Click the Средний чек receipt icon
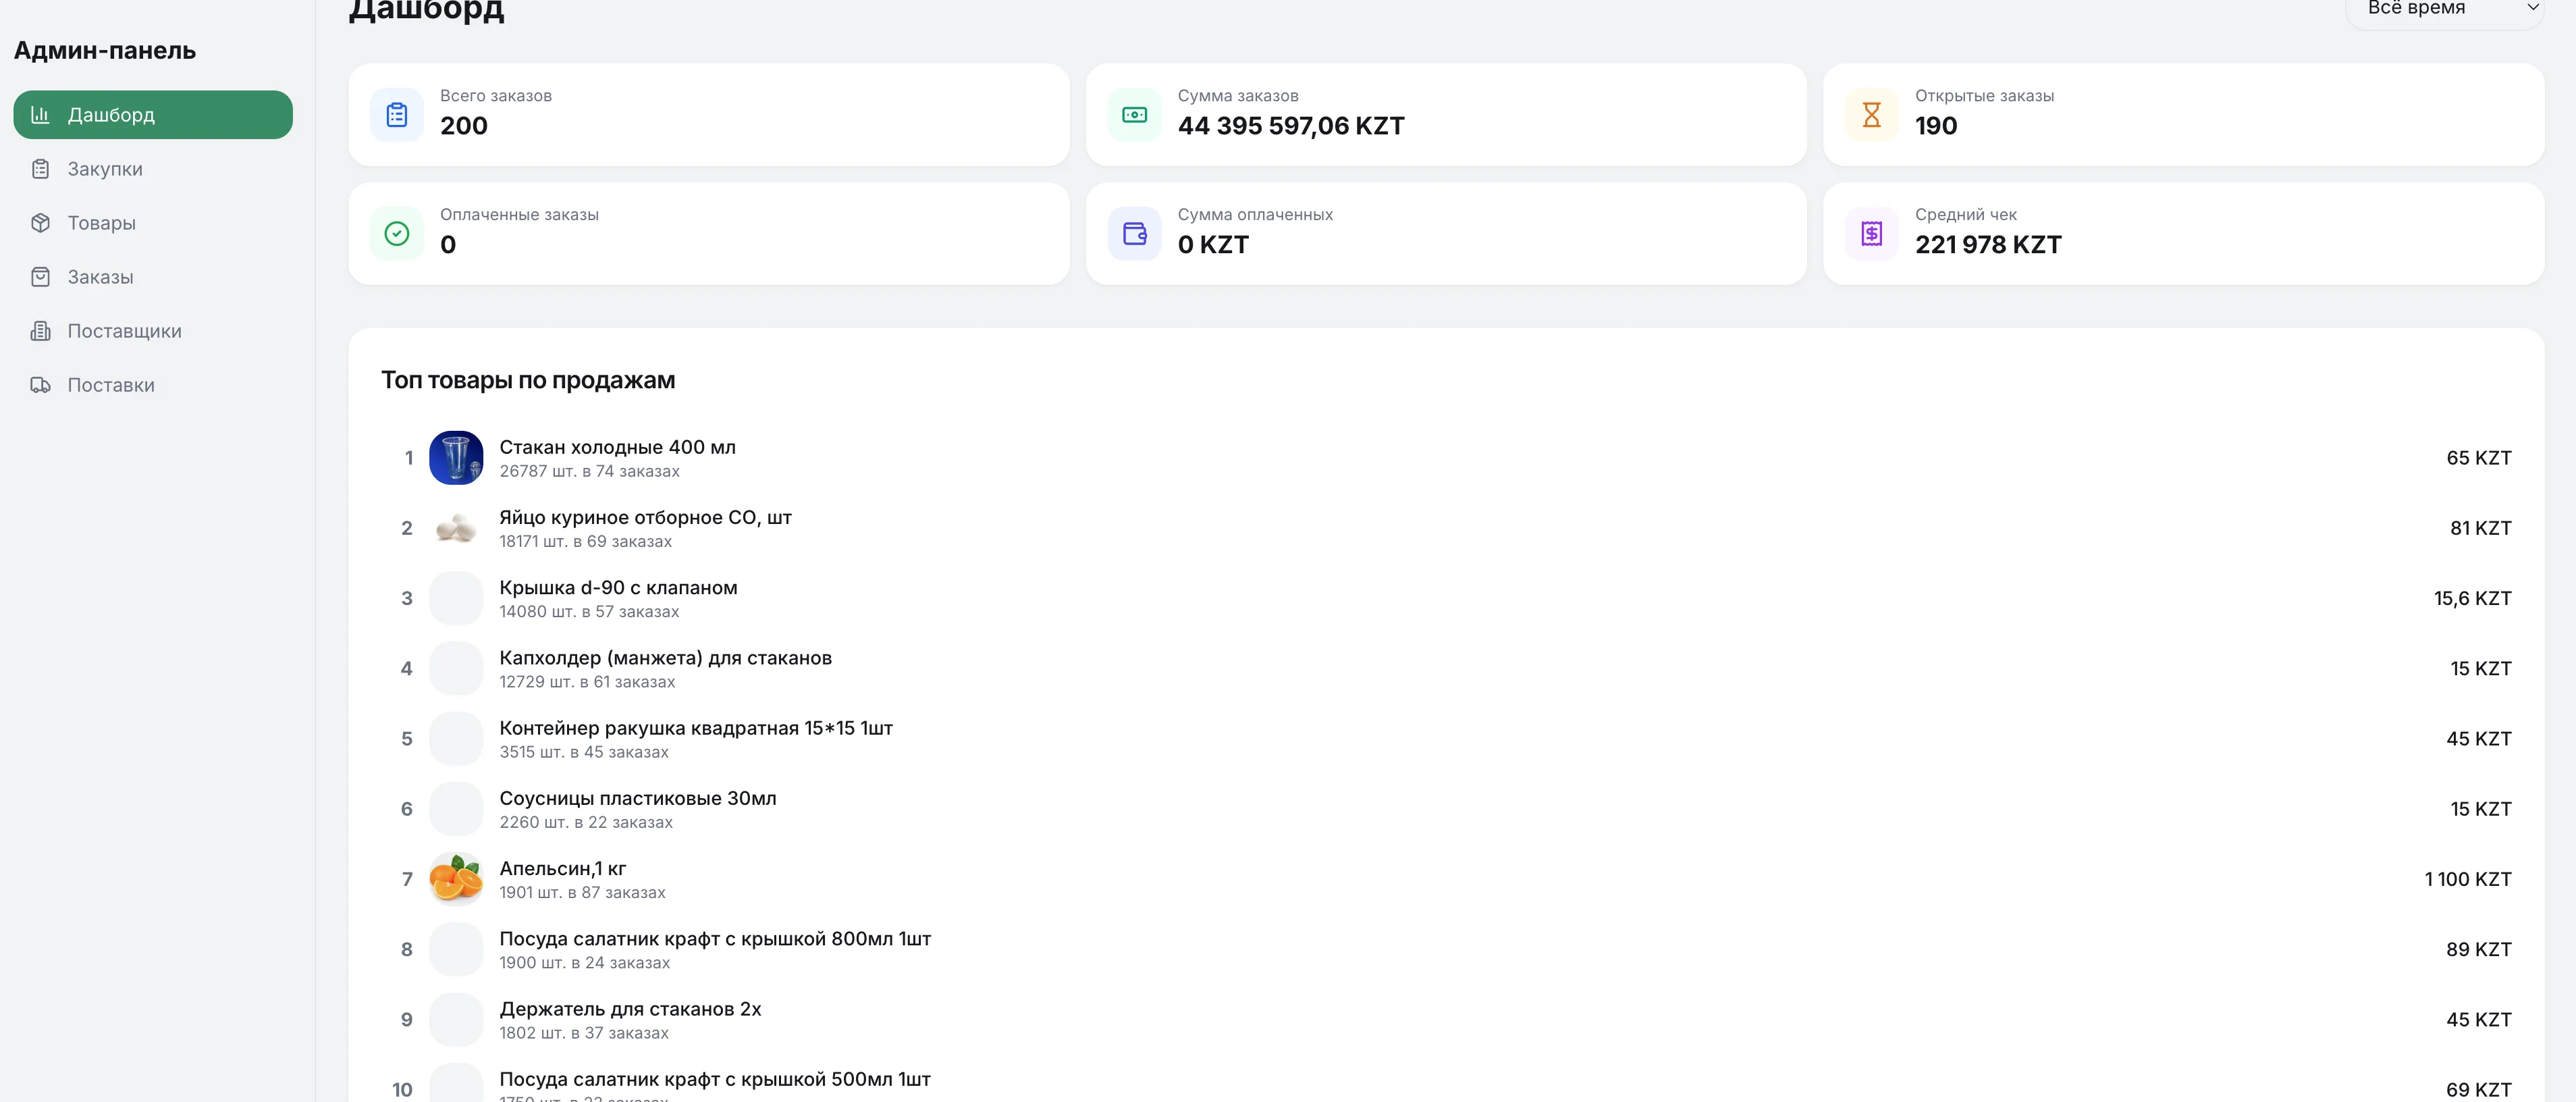The height and width of the screenshot is (1102, 2576). tap(1871, 234)
